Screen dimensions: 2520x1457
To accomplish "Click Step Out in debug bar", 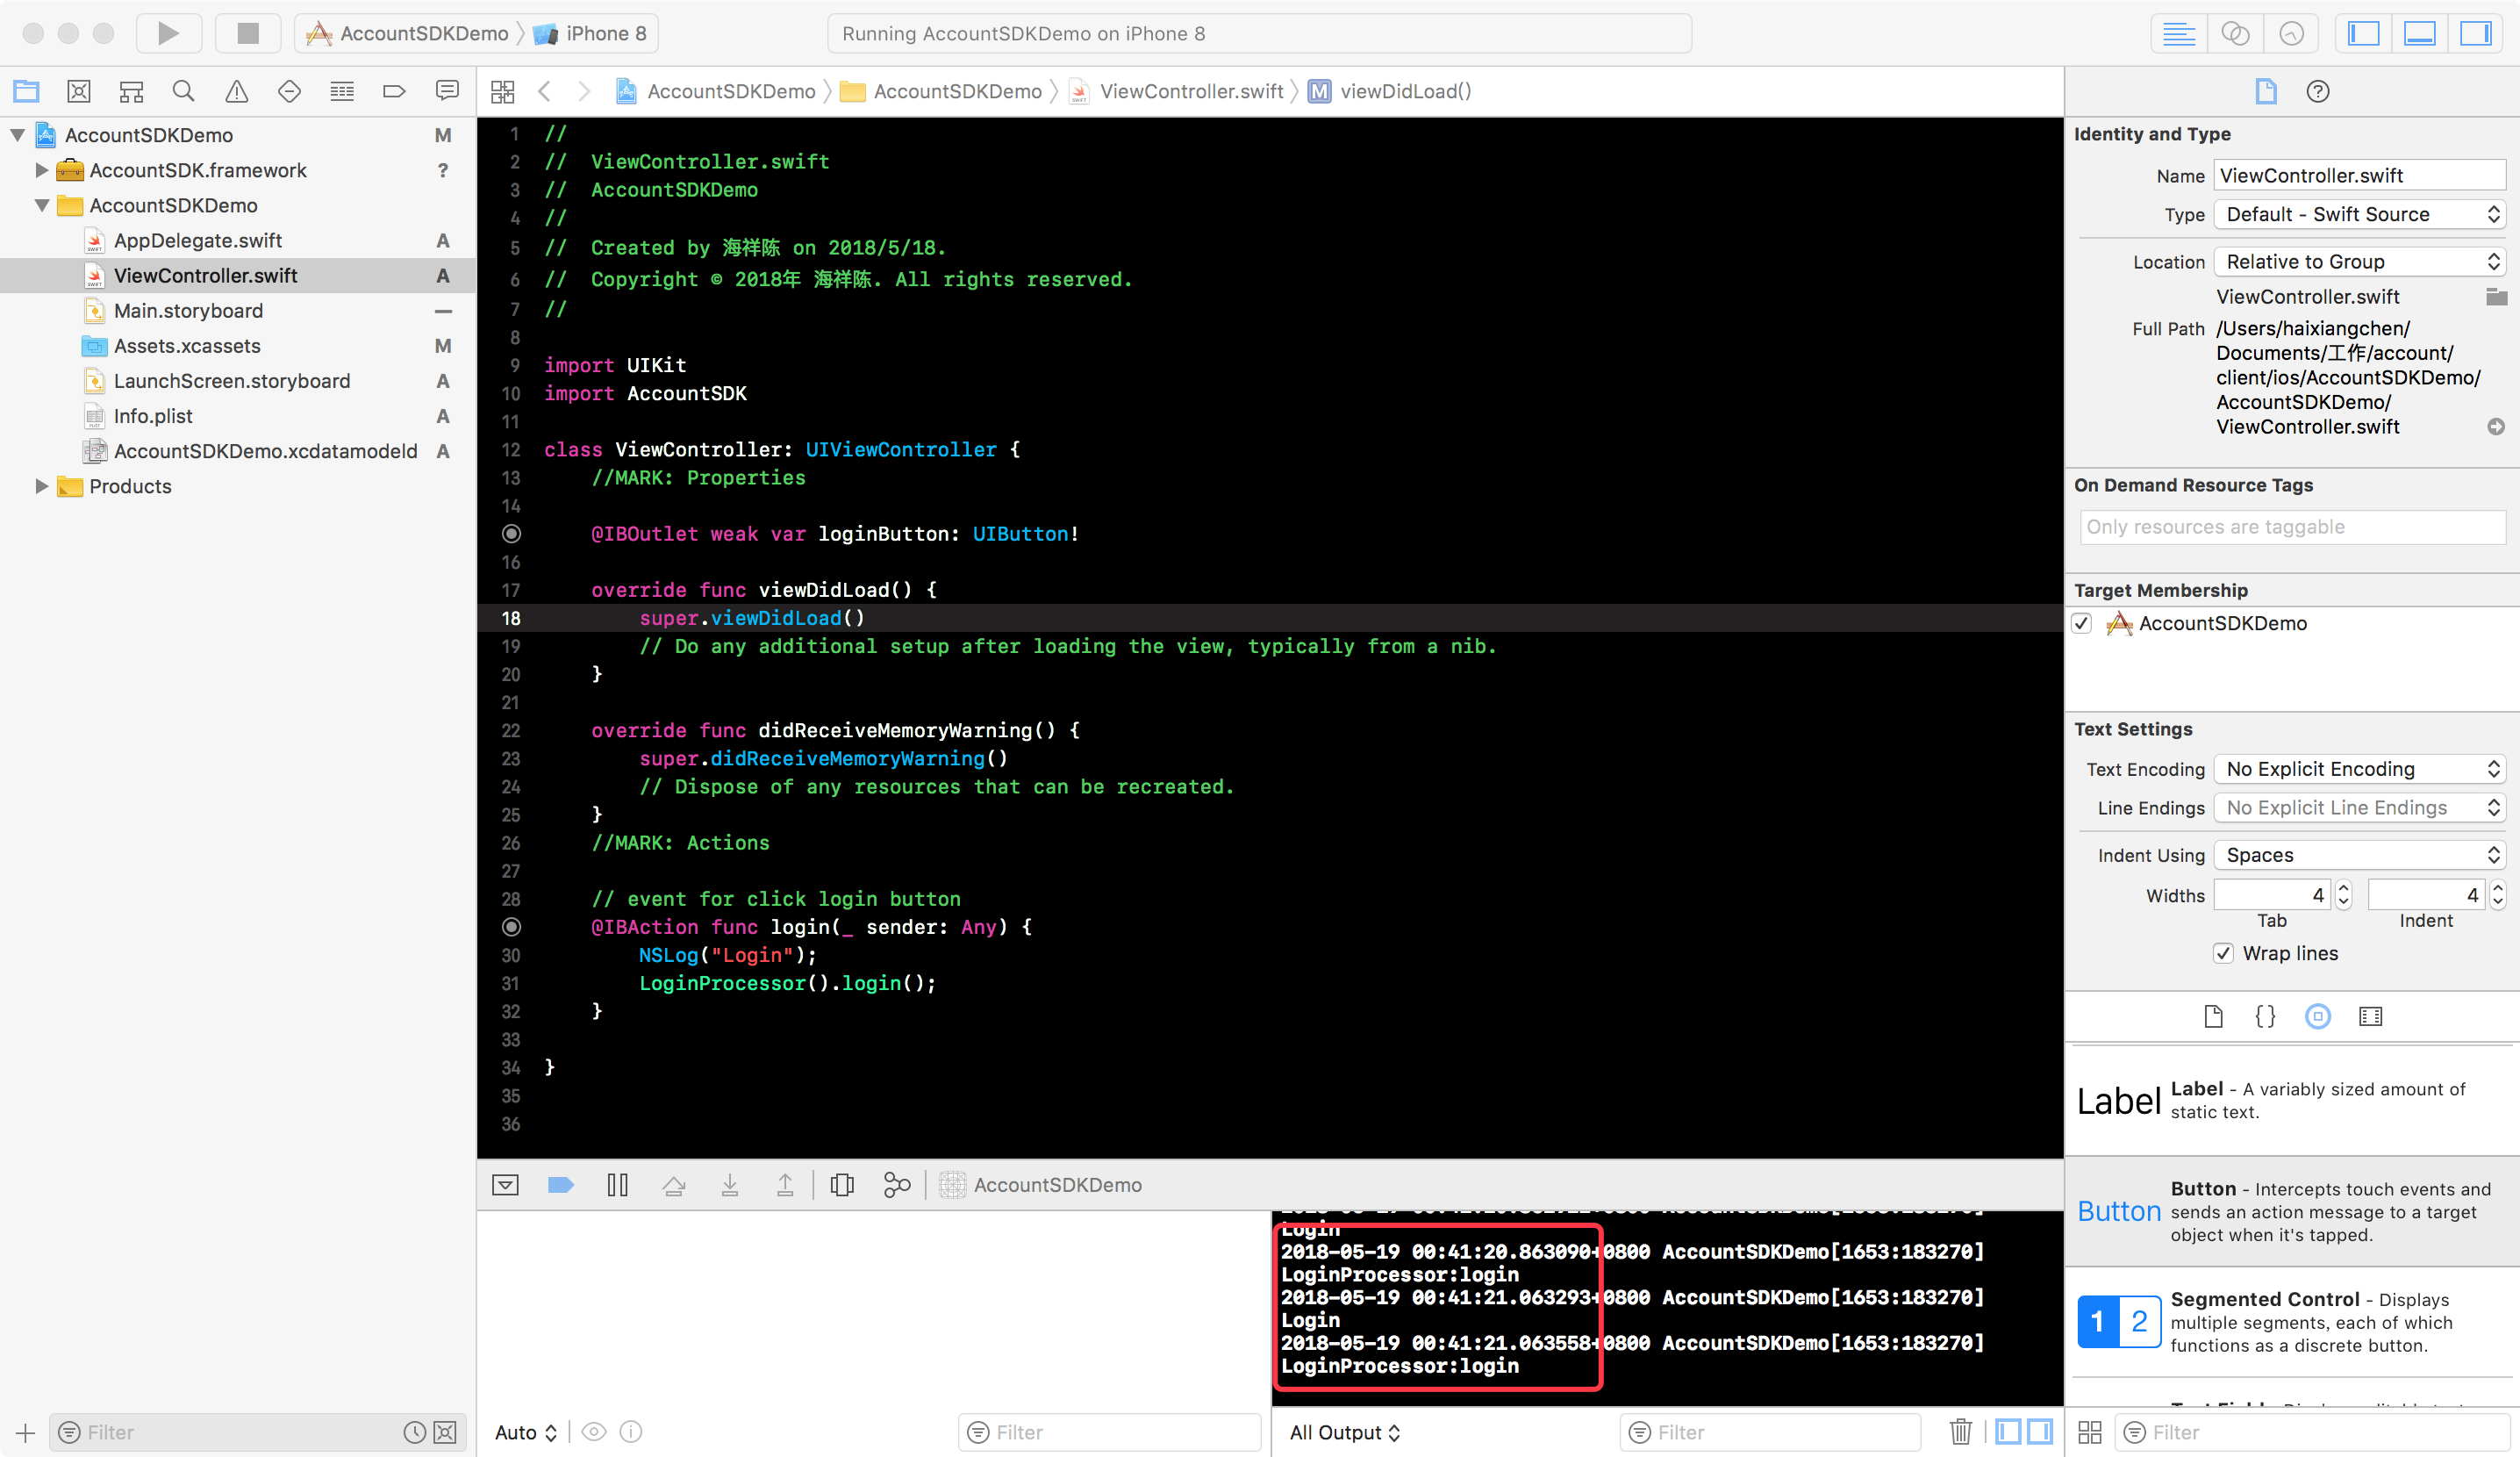I will tap(785, 1184).
